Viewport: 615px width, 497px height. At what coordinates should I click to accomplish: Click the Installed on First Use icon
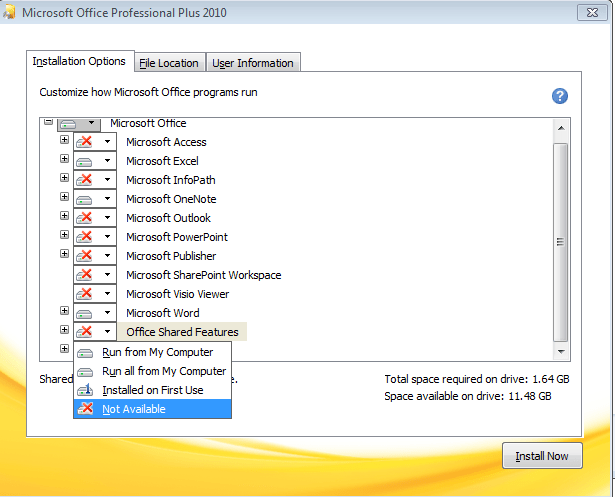[x=85, y=390]
